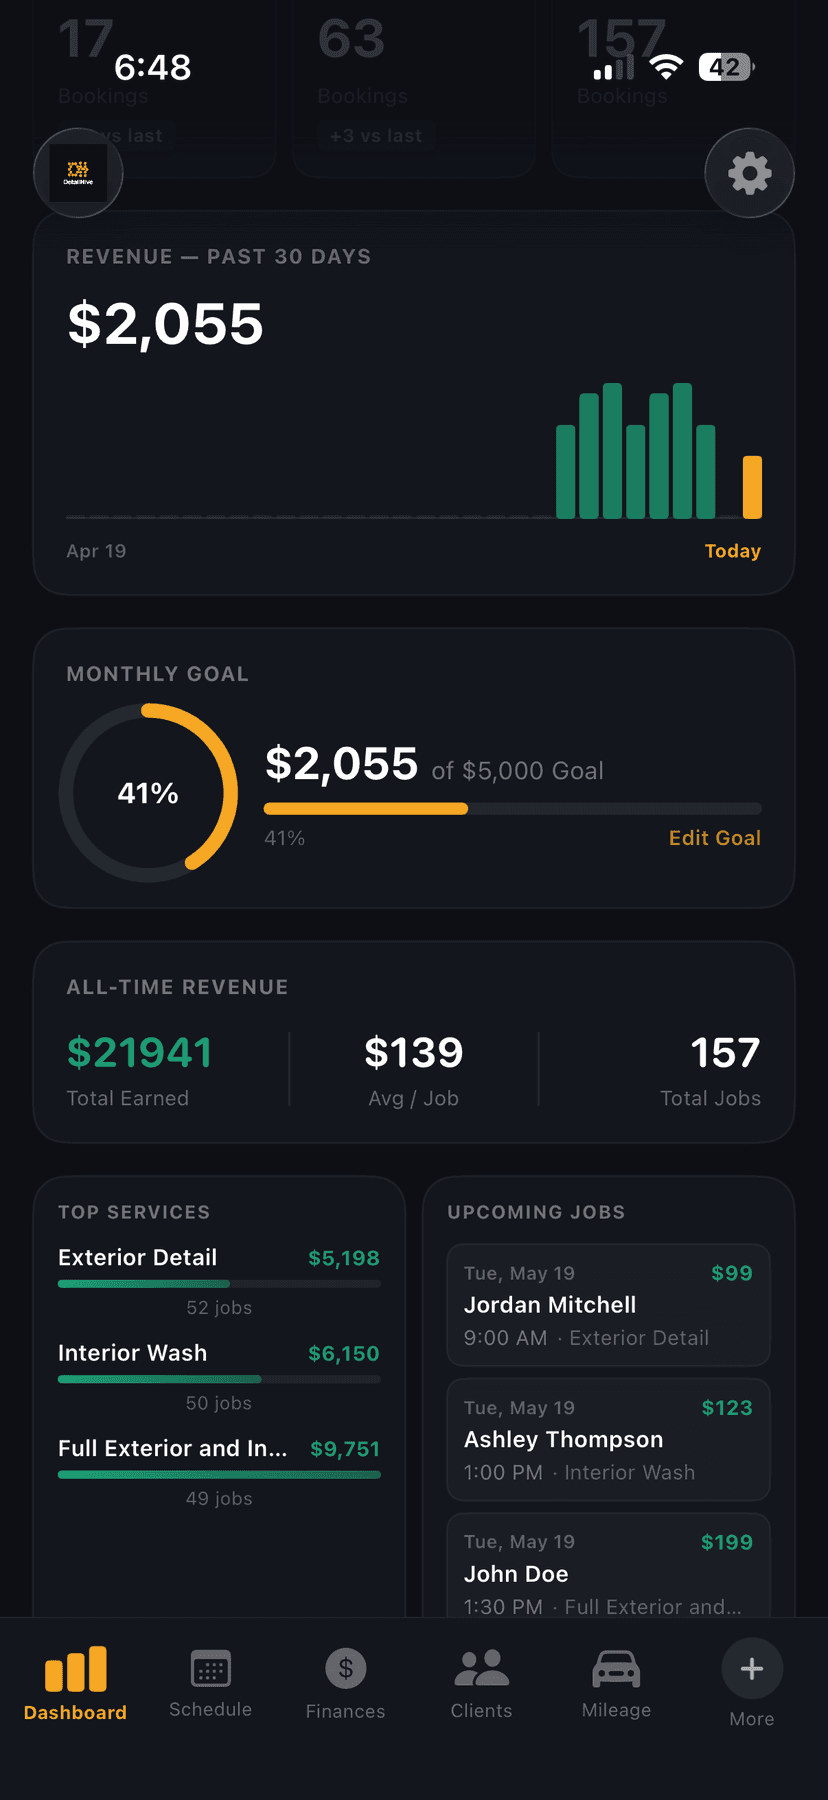The width and height of the screenshot is (828, 1800).
Task: Tap the 41% circular progress ring
Action: click(x=148, y=793)
